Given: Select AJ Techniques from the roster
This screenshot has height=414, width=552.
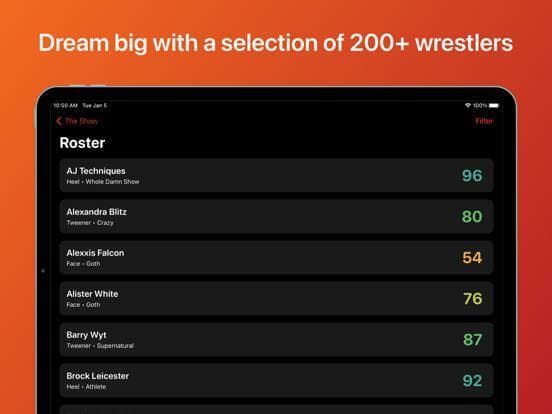Looking at the screenshot, I should click(276, 175).
